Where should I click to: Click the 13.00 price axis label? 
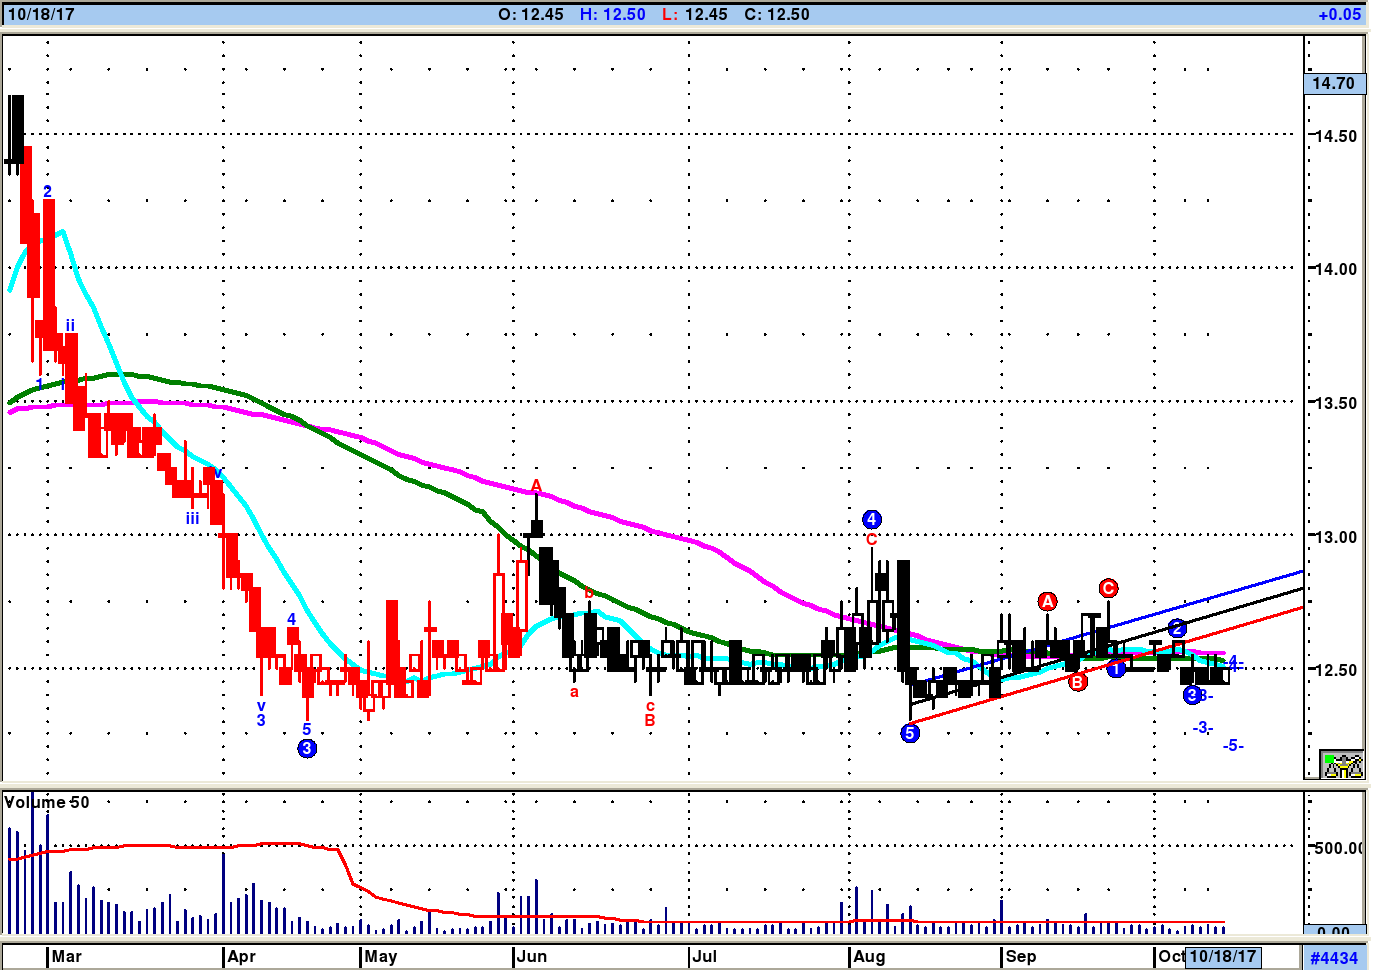point(1335,537)
